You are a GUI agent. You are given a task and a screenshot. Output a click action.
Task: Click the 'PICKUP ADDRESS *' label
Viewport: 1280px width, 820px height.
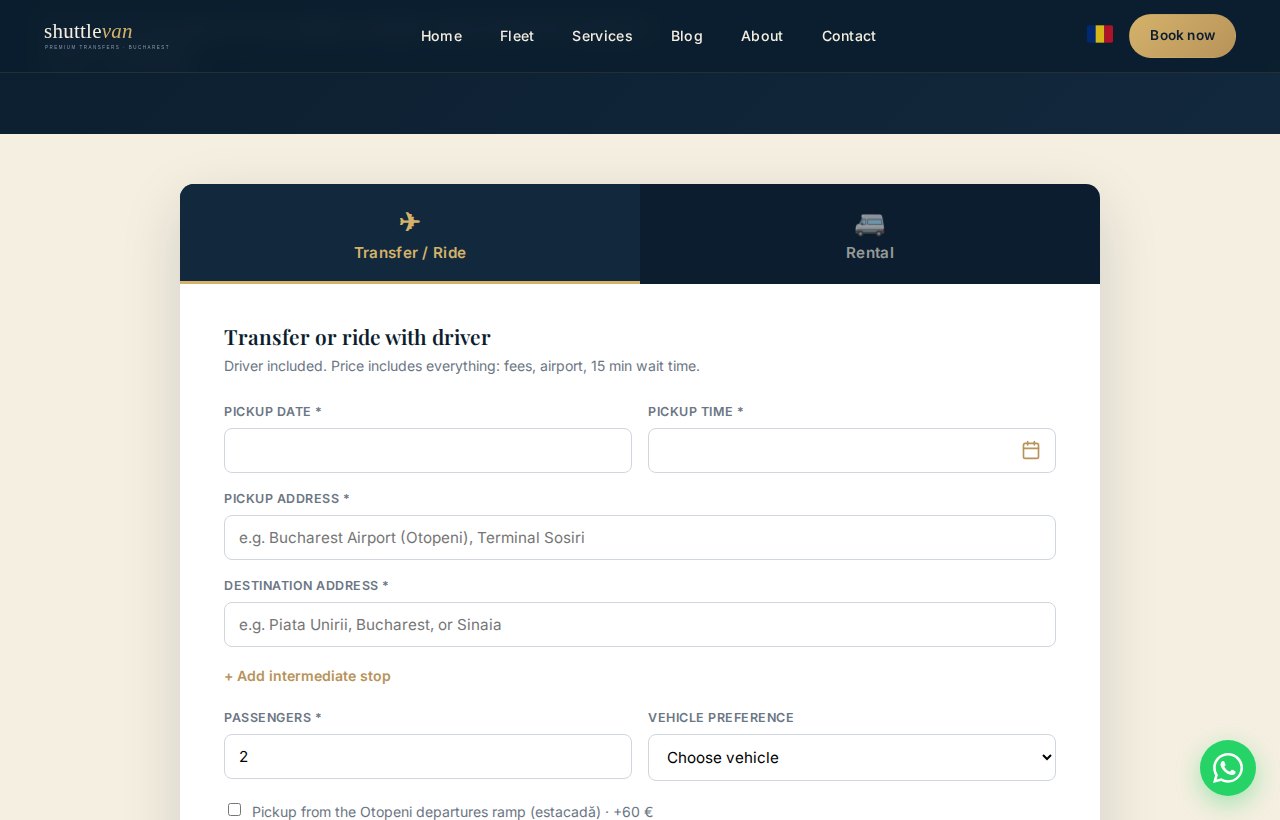pos(287,498)
